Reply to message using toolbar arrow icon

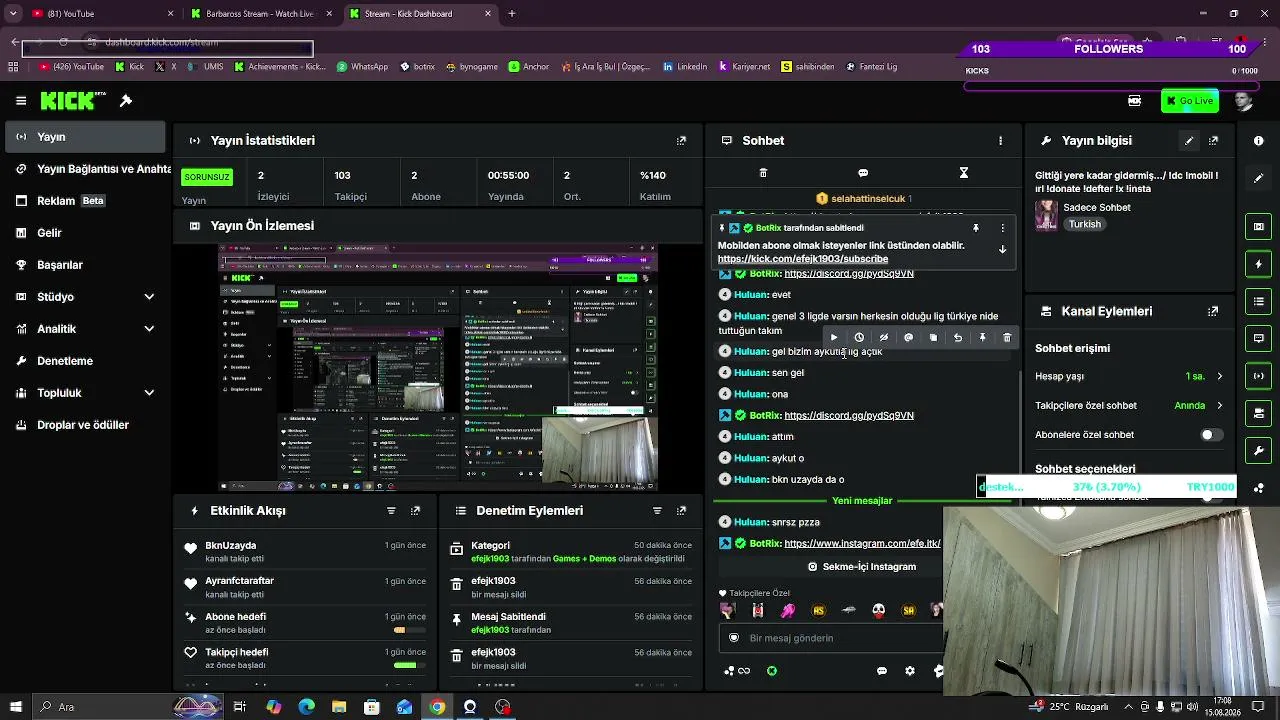click(958, 337)
